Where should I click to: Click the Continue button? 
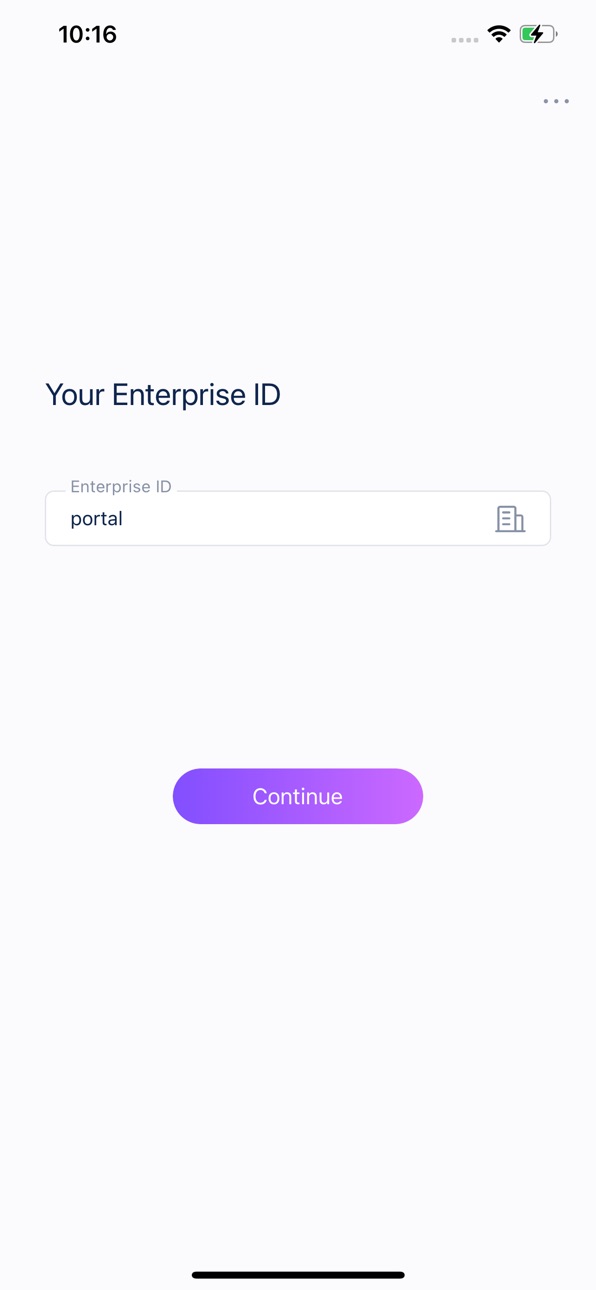298,796
